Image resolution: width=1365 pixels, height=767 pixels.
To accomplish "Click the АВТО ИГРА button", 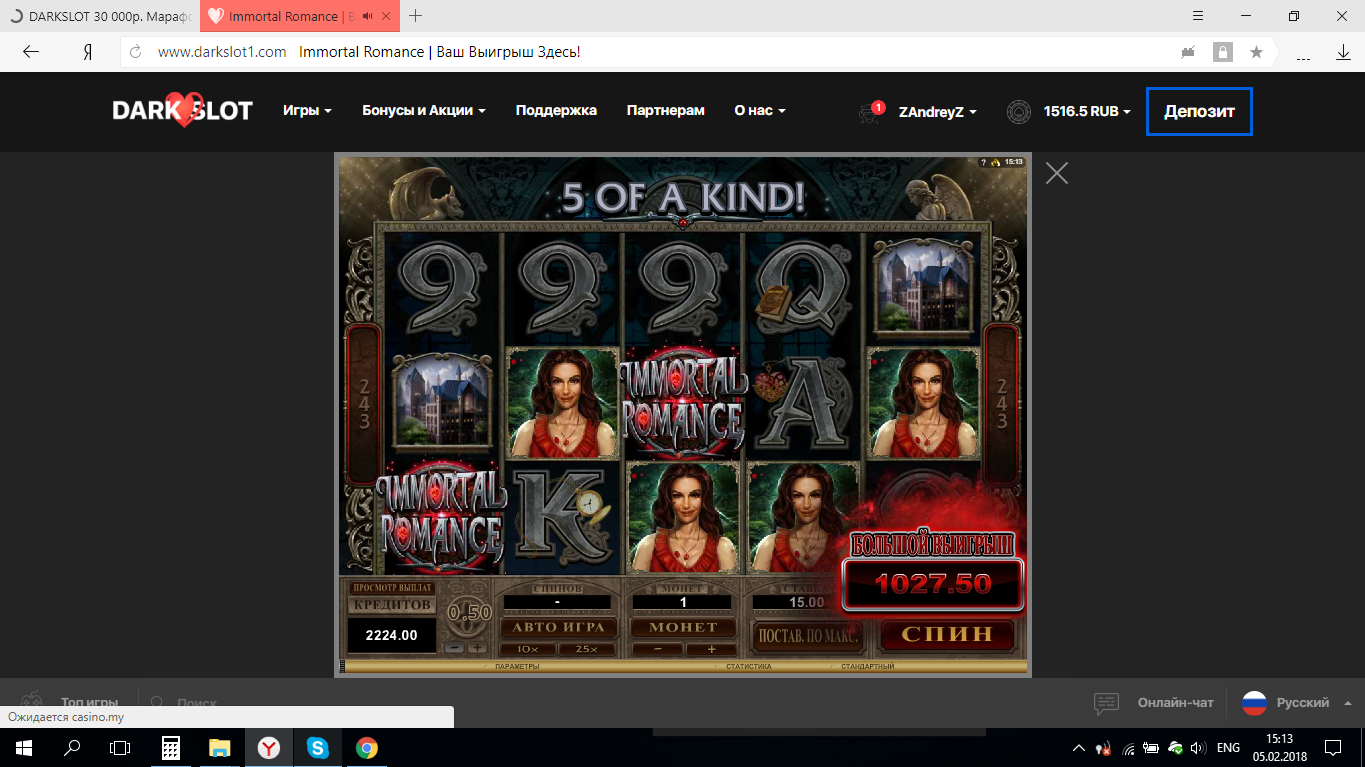I will click(559, 627).
